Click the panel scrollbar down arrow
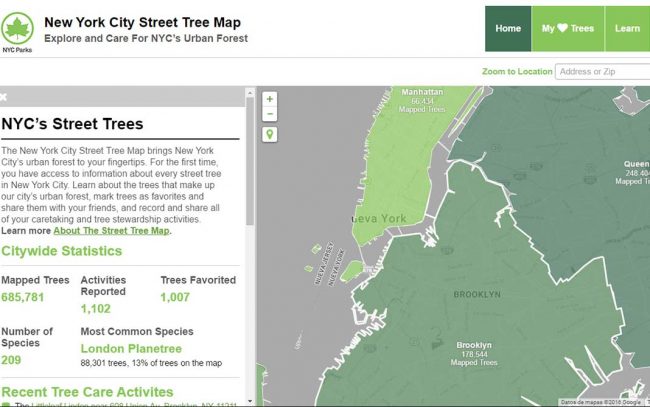The width and height of the screenshot is (650, 407). [250, 401]
